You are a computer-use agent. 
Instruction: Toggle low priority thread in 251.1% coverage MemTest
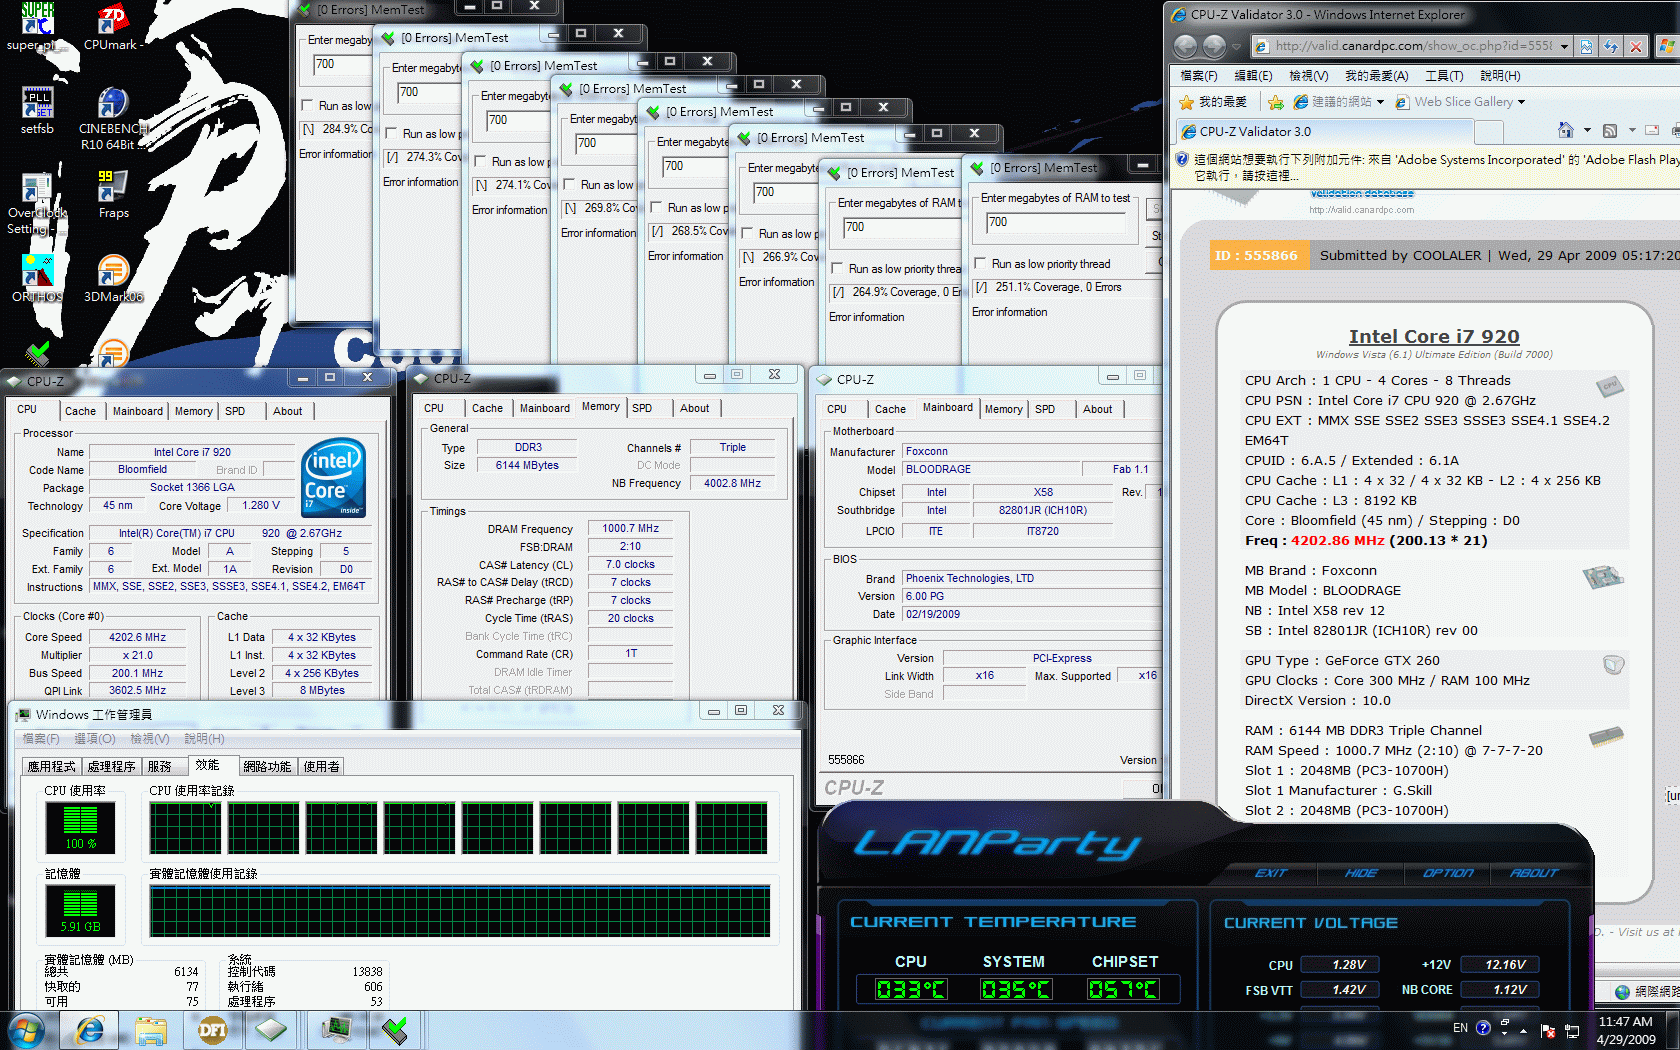981,264
